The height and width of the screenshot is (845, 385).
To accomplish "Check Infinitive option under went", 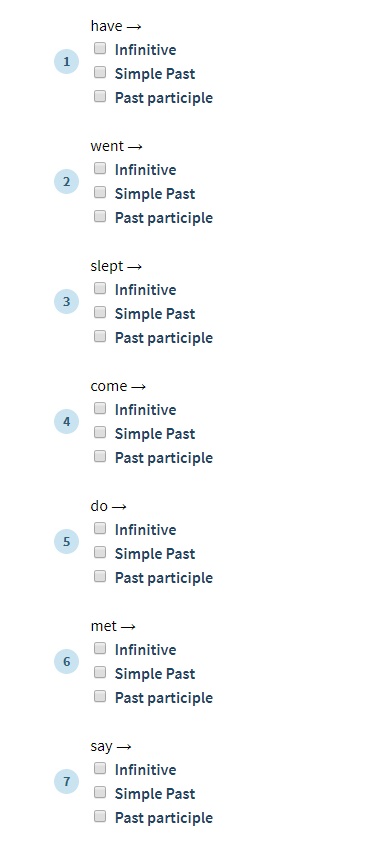I will pos(100,169).
